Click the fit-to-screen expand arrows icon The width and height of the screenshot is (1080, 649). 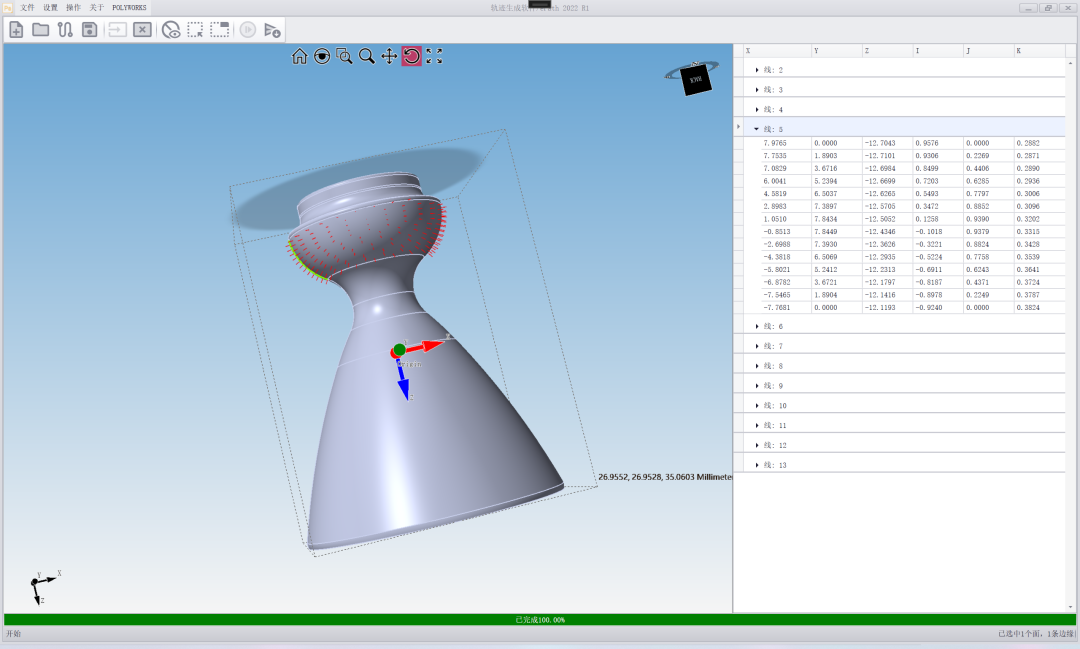[x=434, y=57]
